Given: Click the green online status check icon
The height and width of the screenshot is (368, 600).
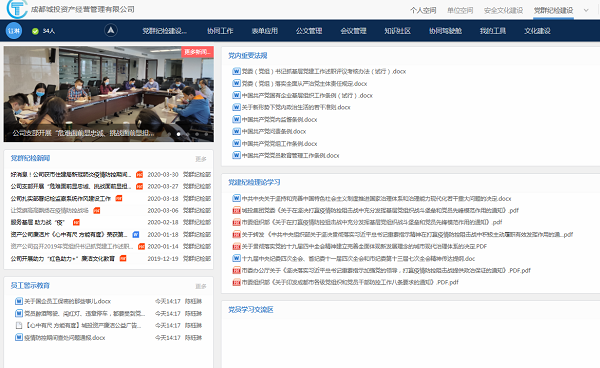Looking at the screenshot, I should [x=35, y=31].
